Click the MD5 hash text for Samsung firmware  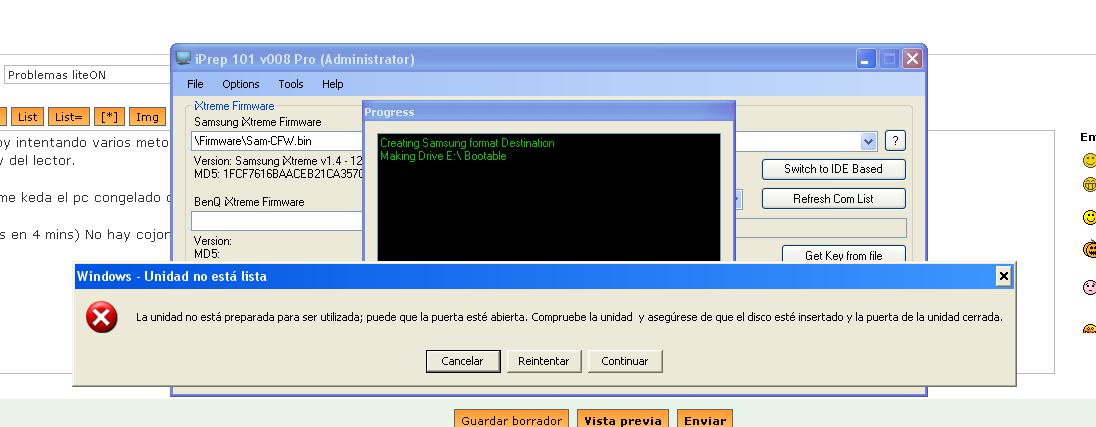[278, 173]
